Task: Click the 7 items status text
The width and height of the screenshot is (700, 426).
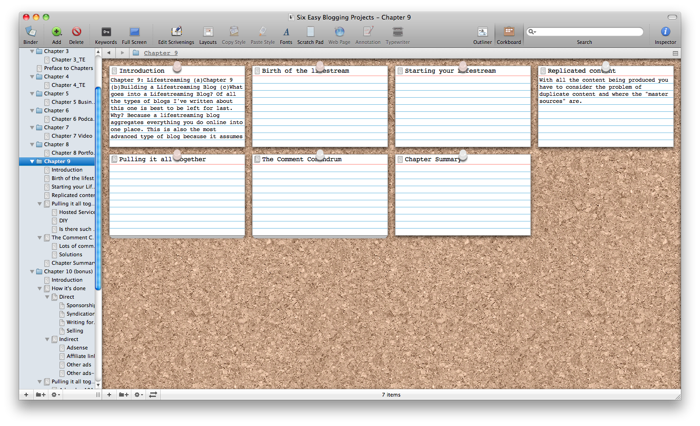Action: pos(391,395)
